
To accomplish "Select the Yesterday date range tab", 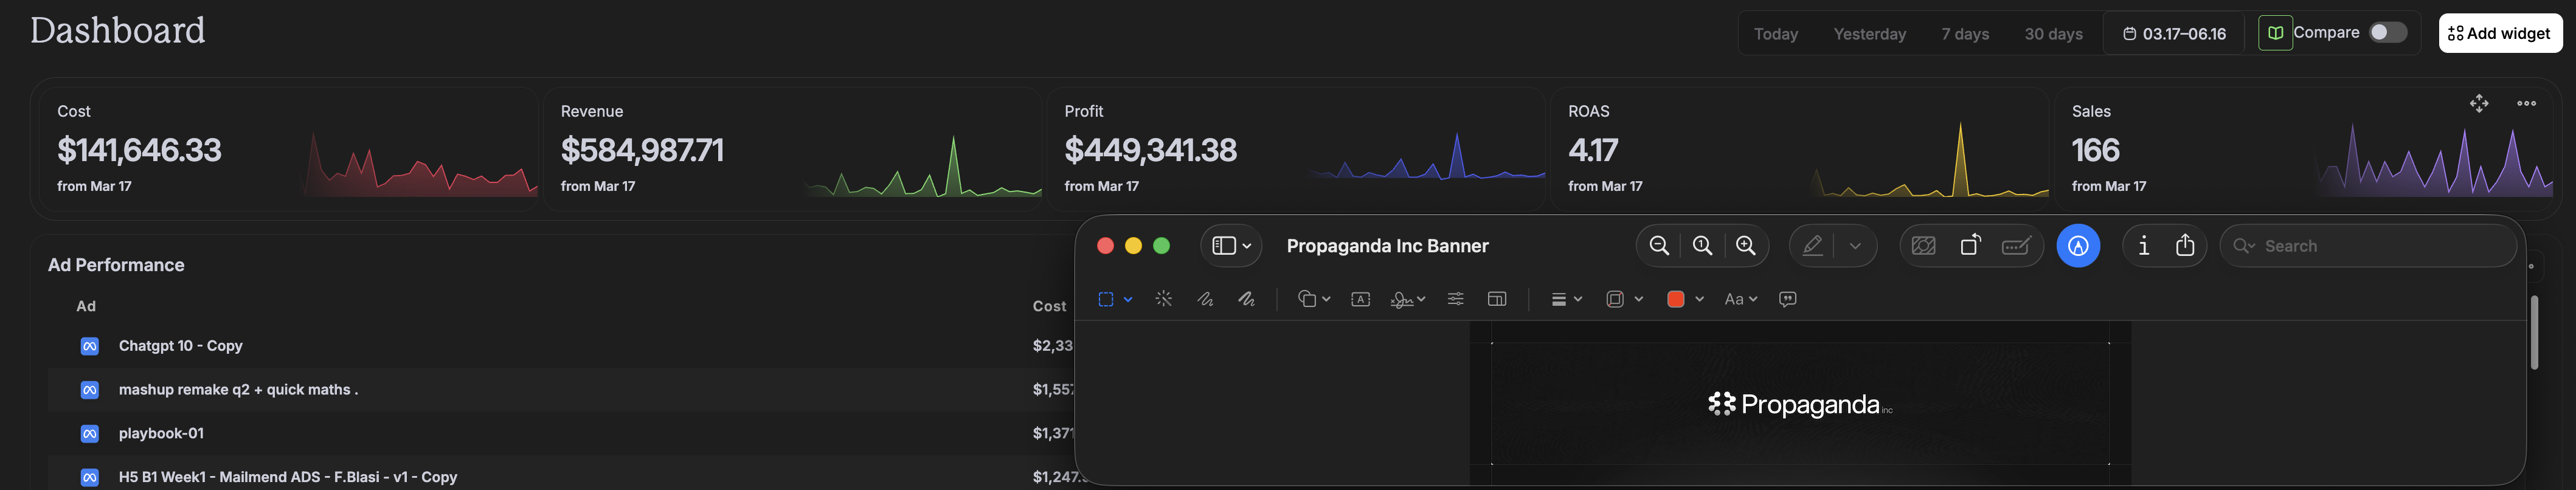I will click(1869, 34).
